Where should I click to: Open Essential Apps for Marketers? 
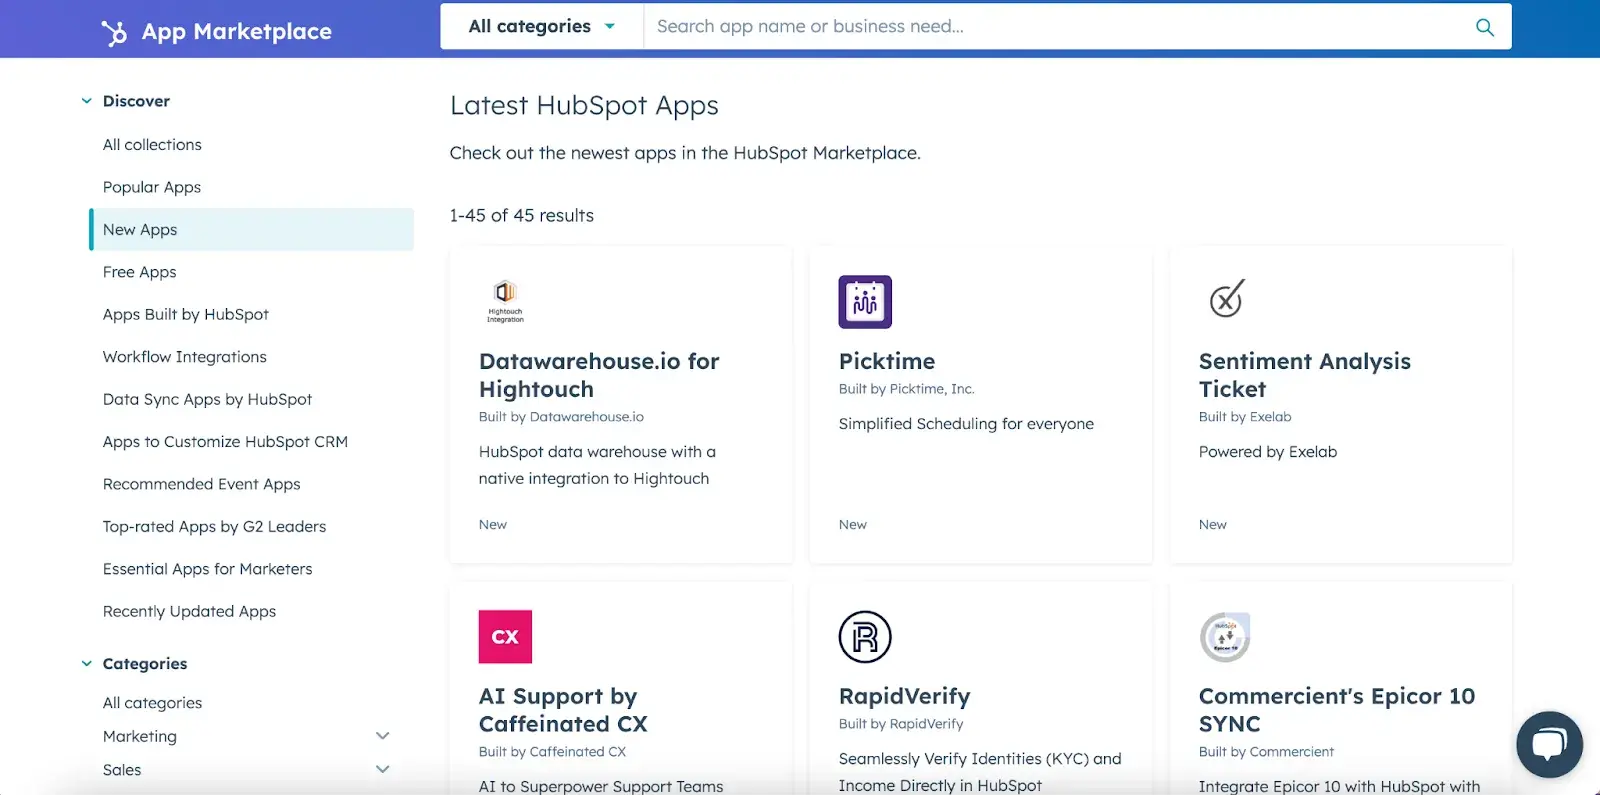click(208, 569)
